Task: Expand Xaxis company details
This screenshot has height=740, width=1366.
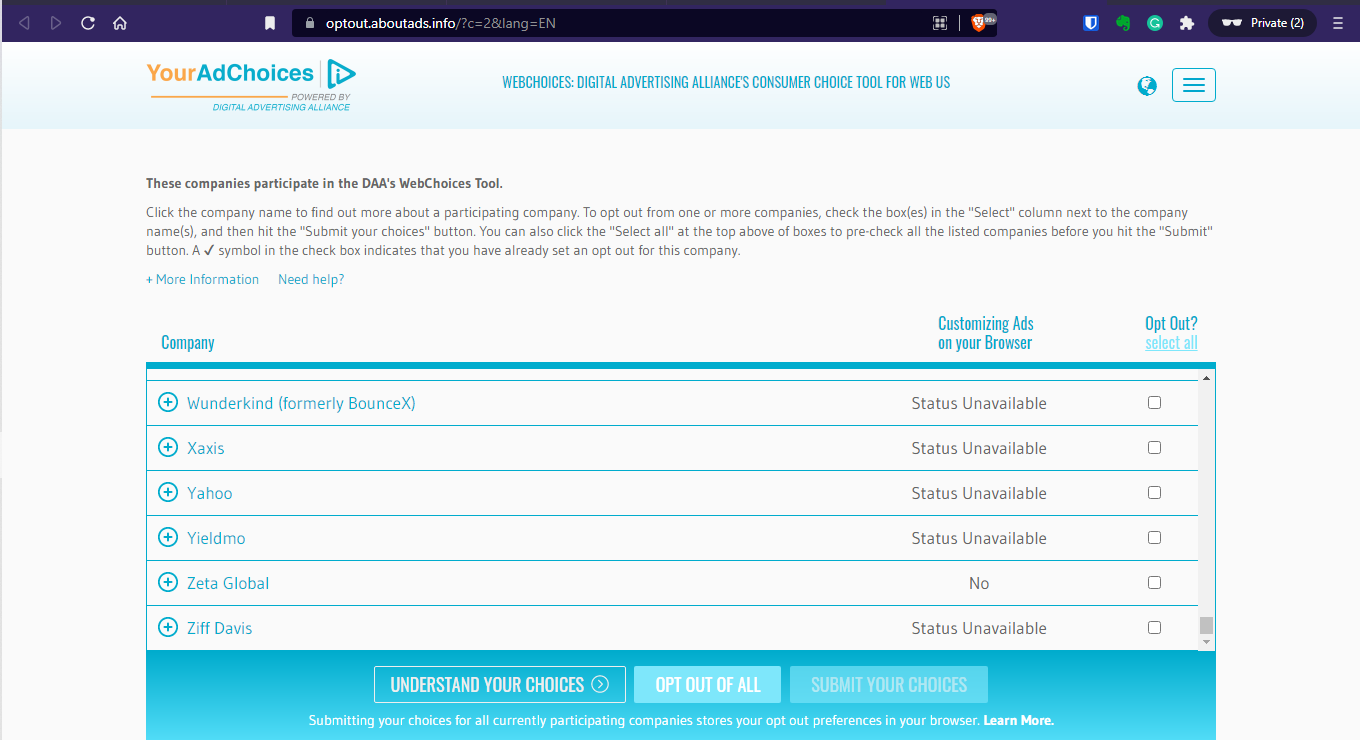Action: tap(168, 448)
